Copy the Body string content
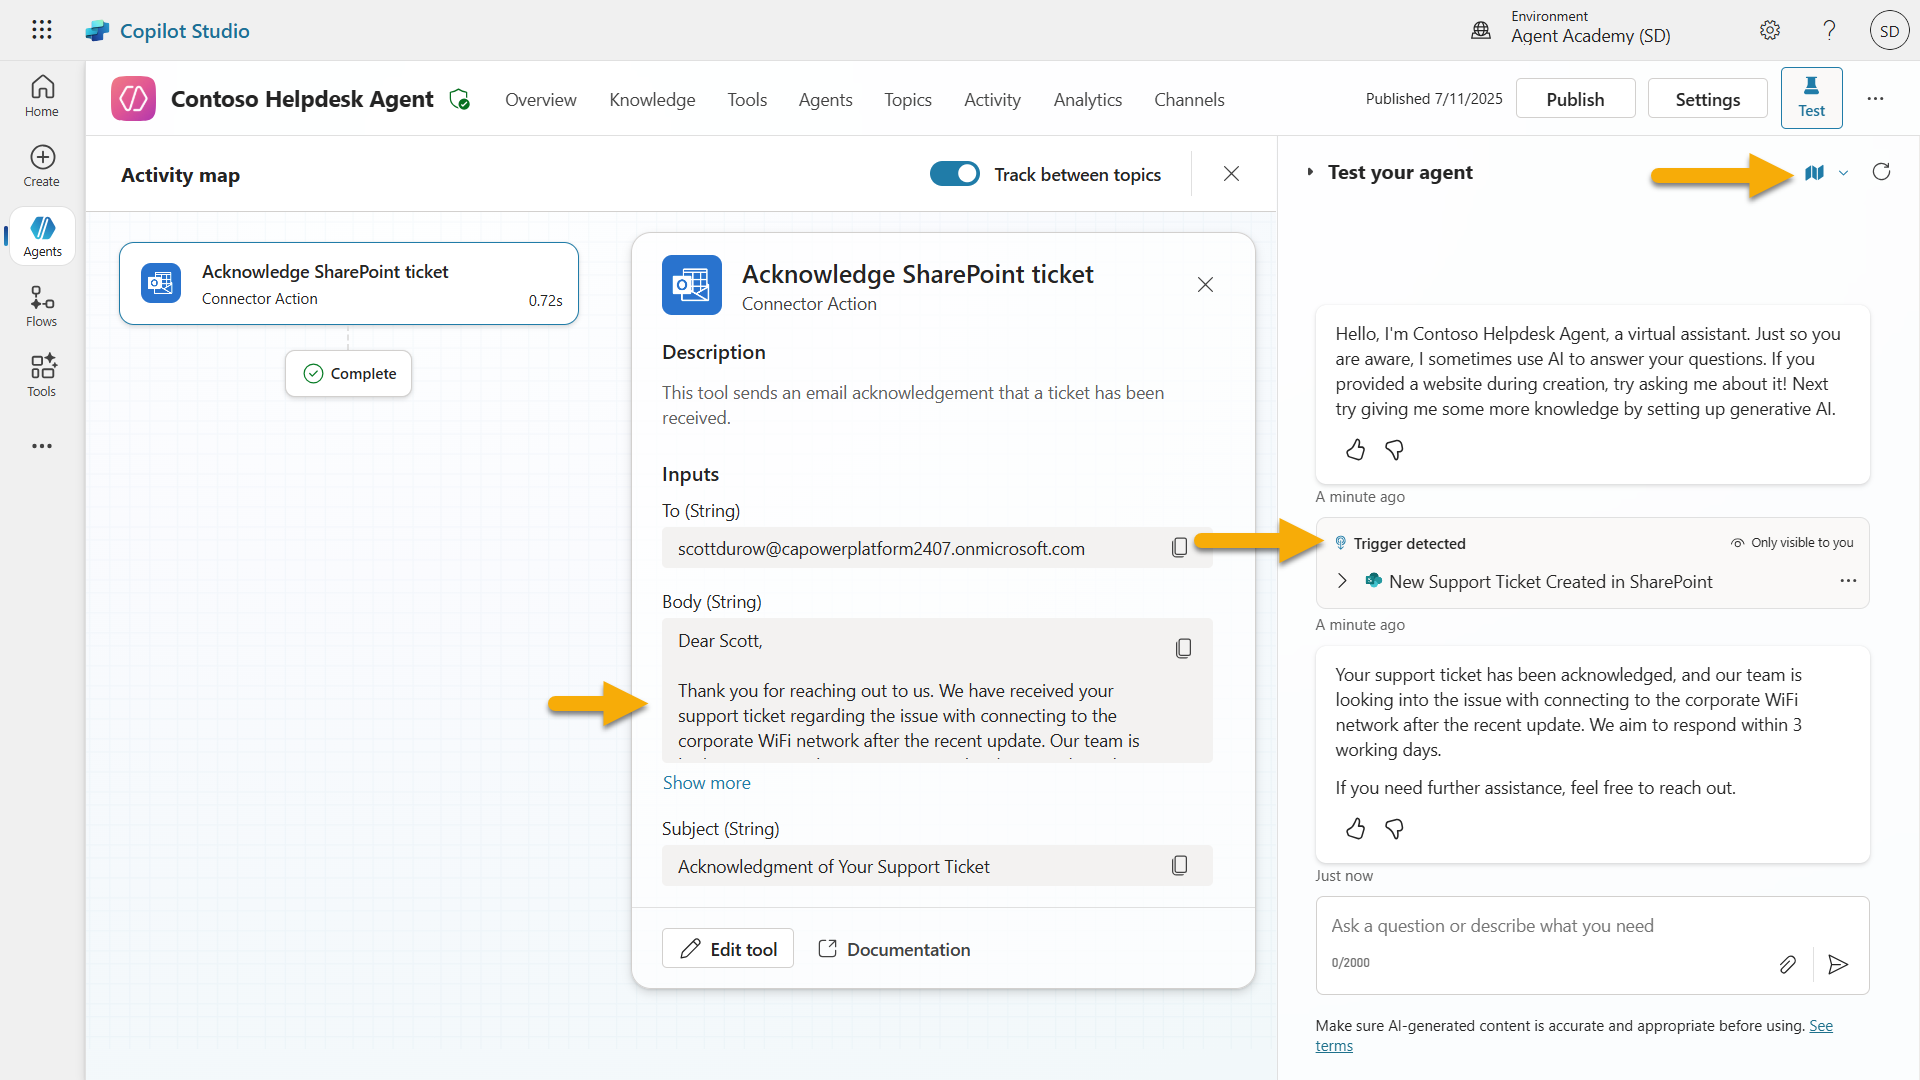1920x1080 pixels. coord(1183,648)
